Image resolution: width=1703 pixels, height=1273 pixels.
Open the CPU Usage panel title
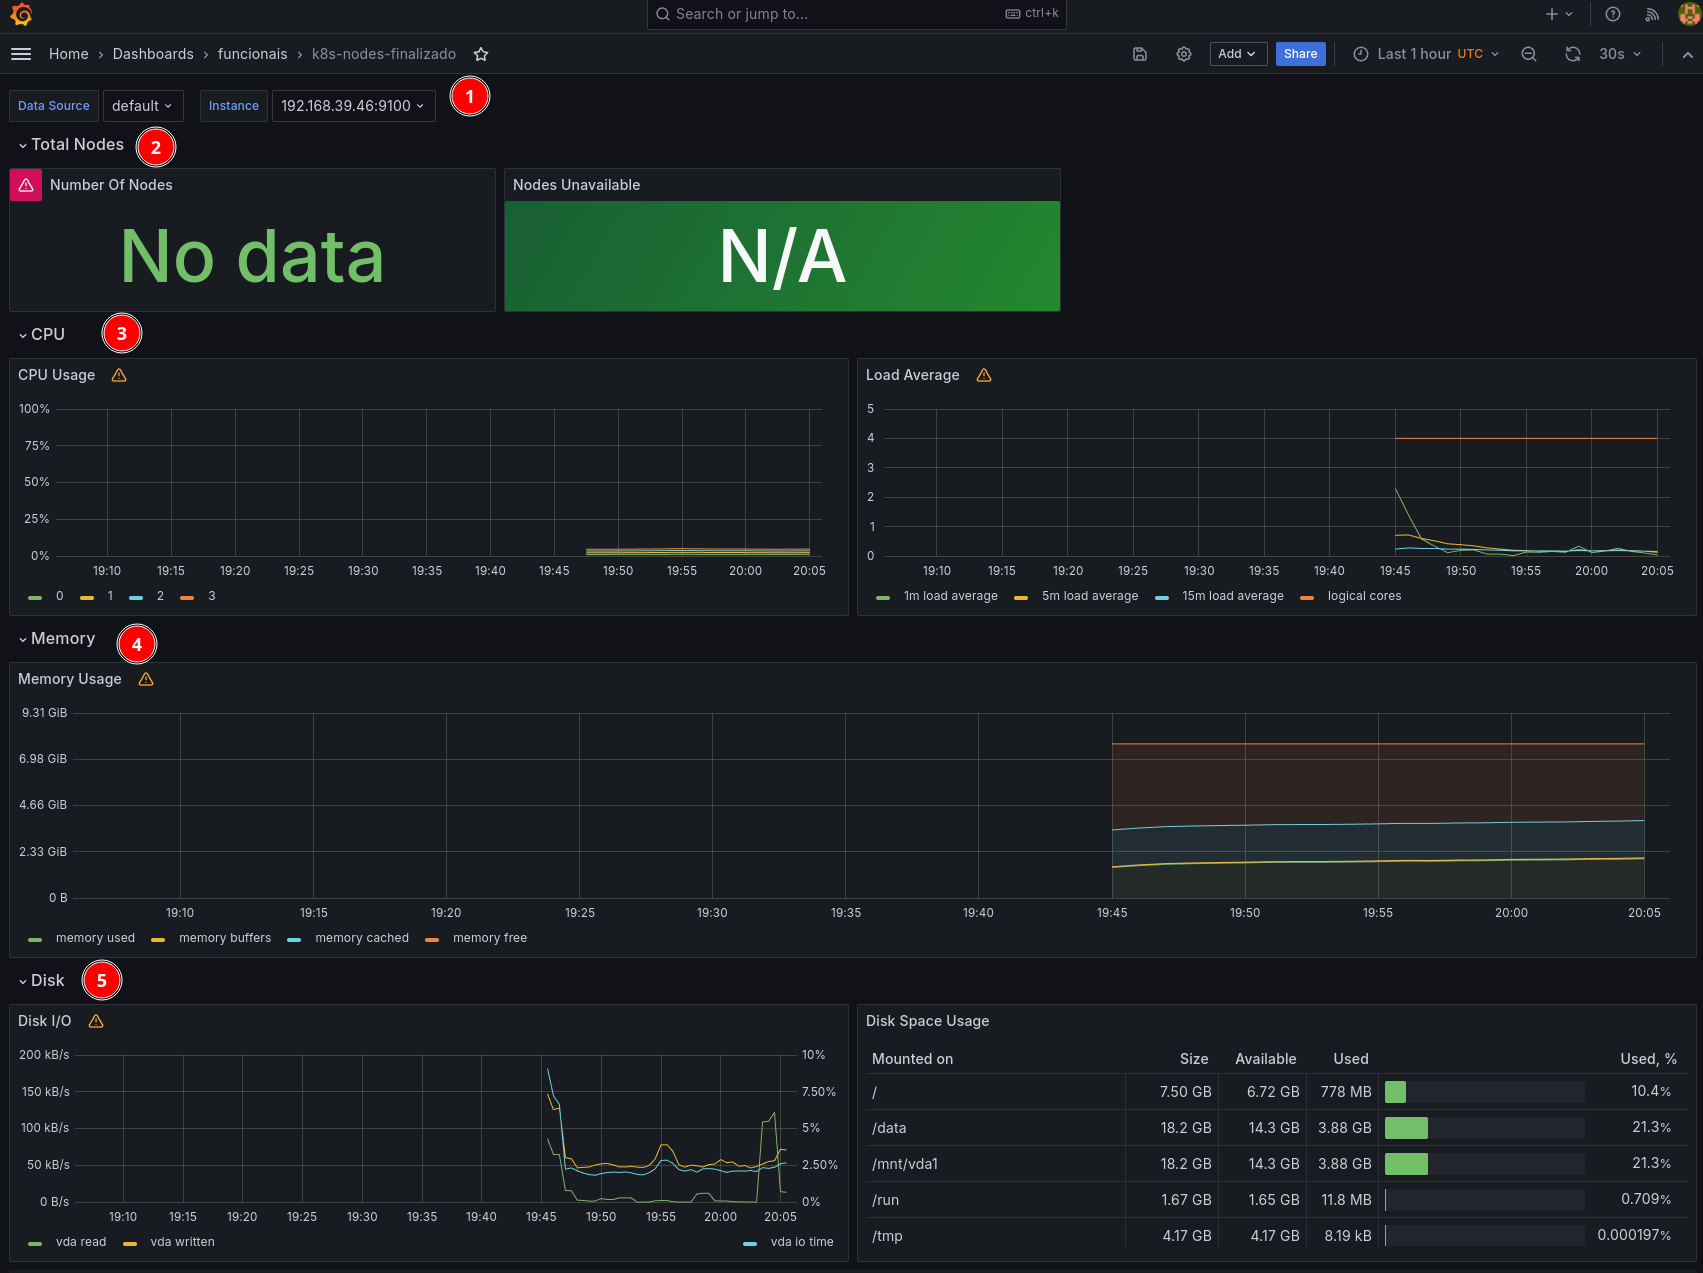[56, 375]
